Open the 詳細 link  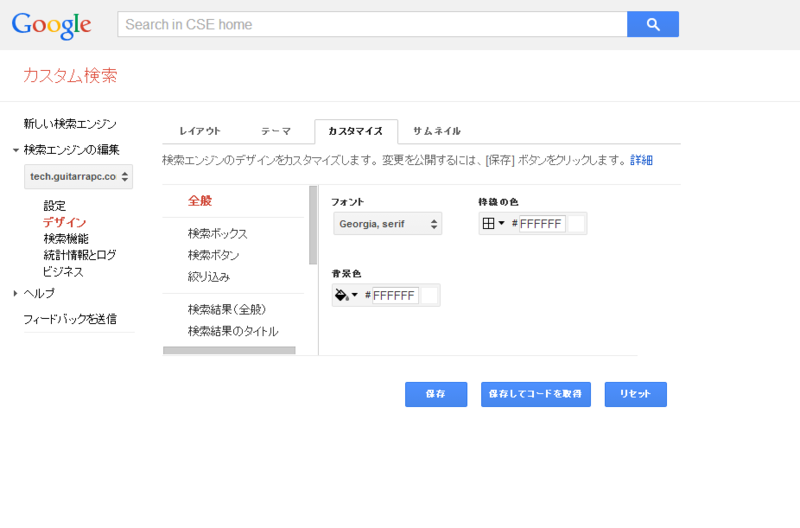[x=641, y=160]
